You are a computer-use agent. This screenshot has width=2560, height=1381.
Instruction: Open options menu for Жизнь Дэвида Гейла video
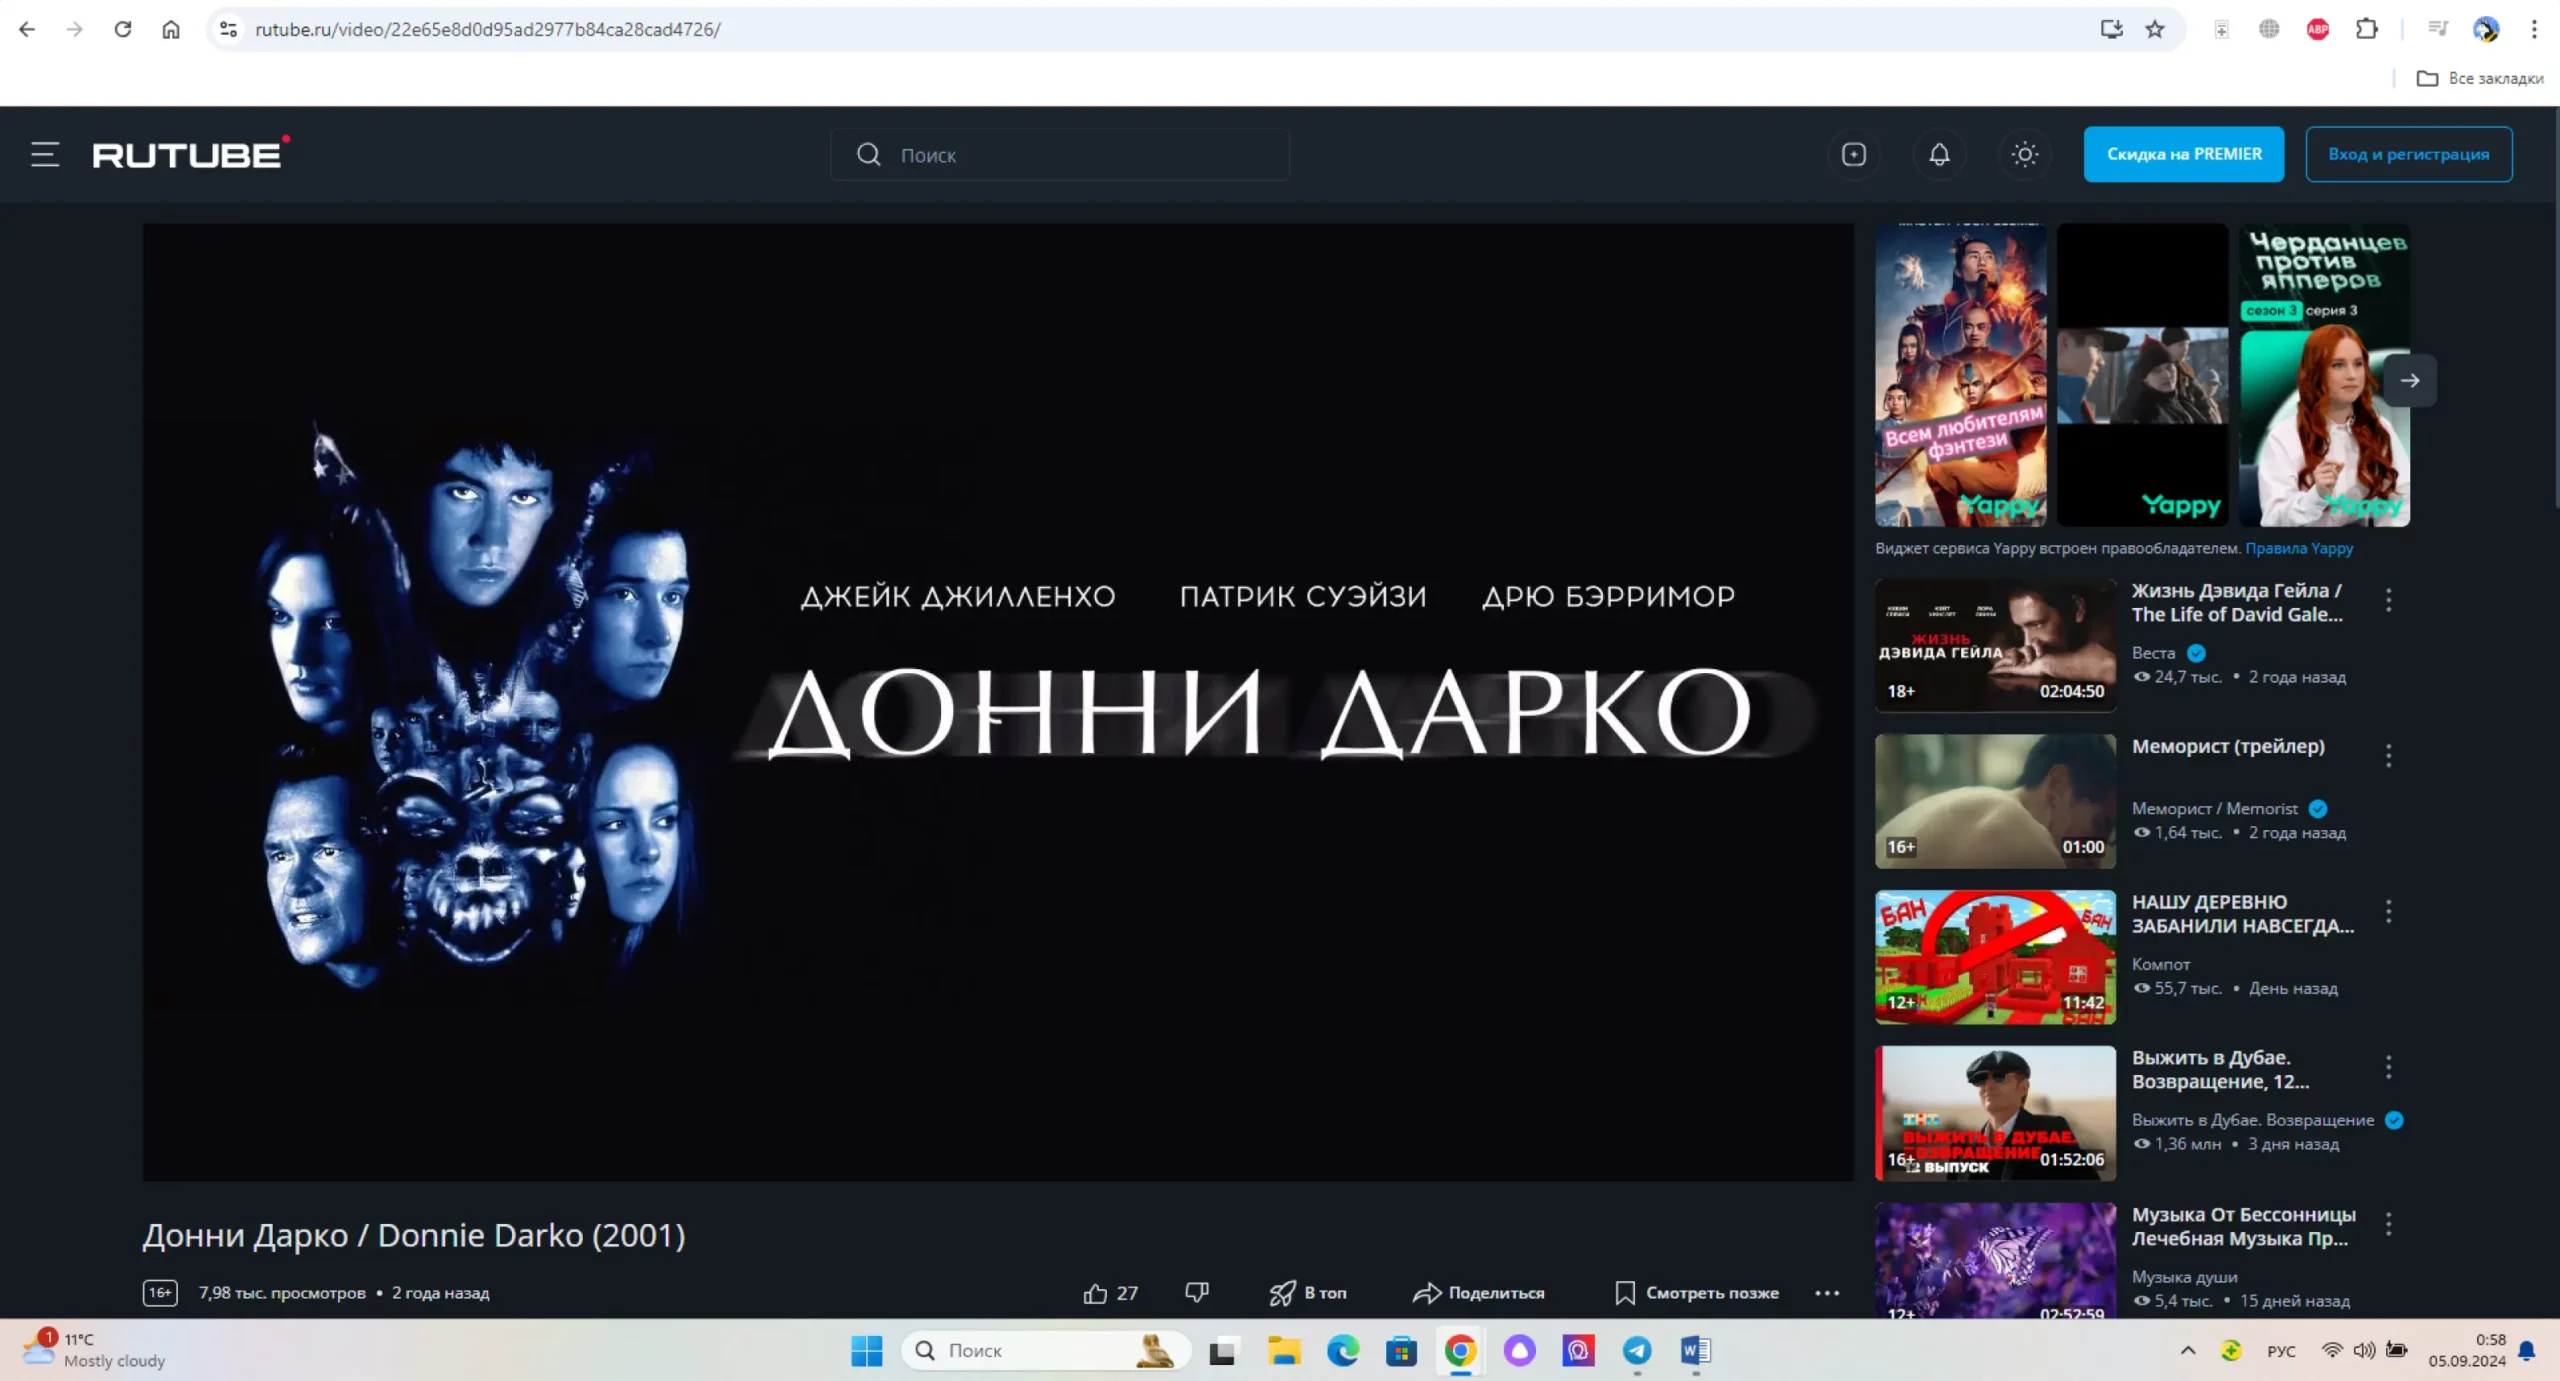[2388, 600]
